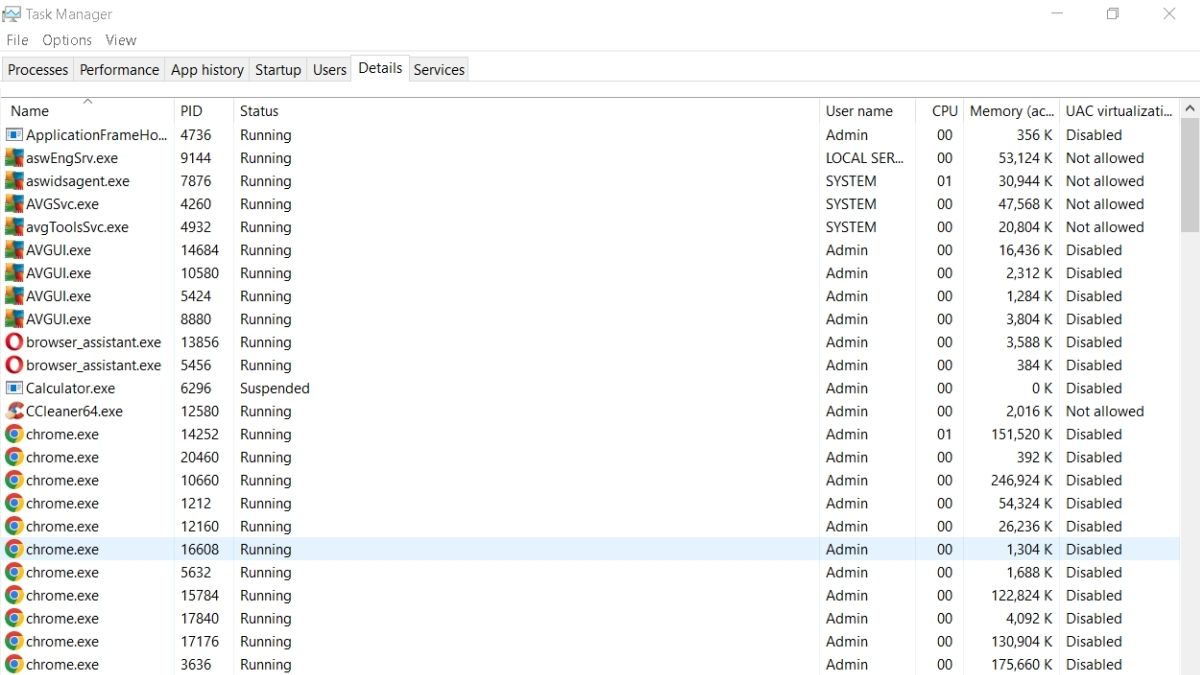Open the Services tab
This screenshot has height=675, width=1200.
pyautogui.click(x=438, y=69)
